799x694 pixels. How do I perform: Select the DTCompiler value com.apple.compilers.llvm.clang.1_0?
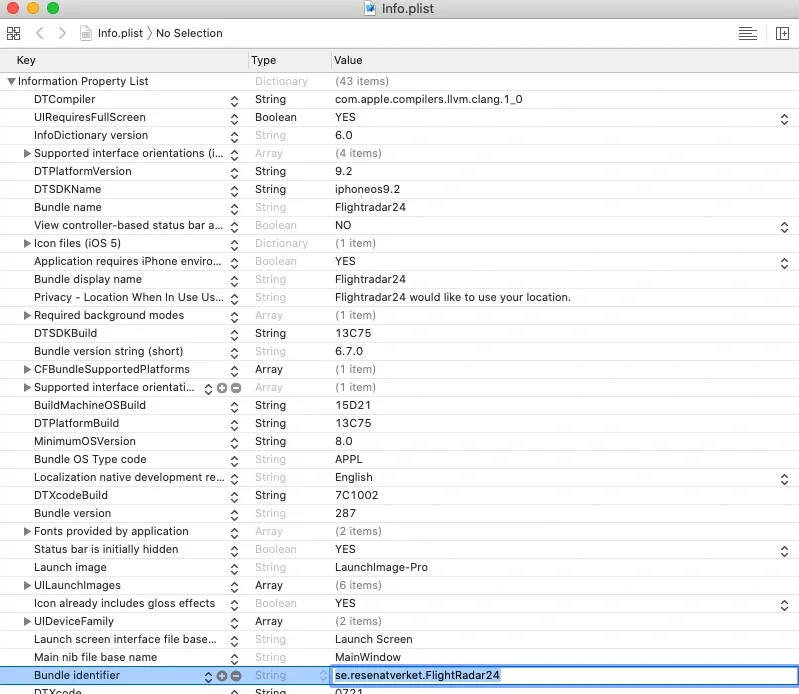pos(429,99)
